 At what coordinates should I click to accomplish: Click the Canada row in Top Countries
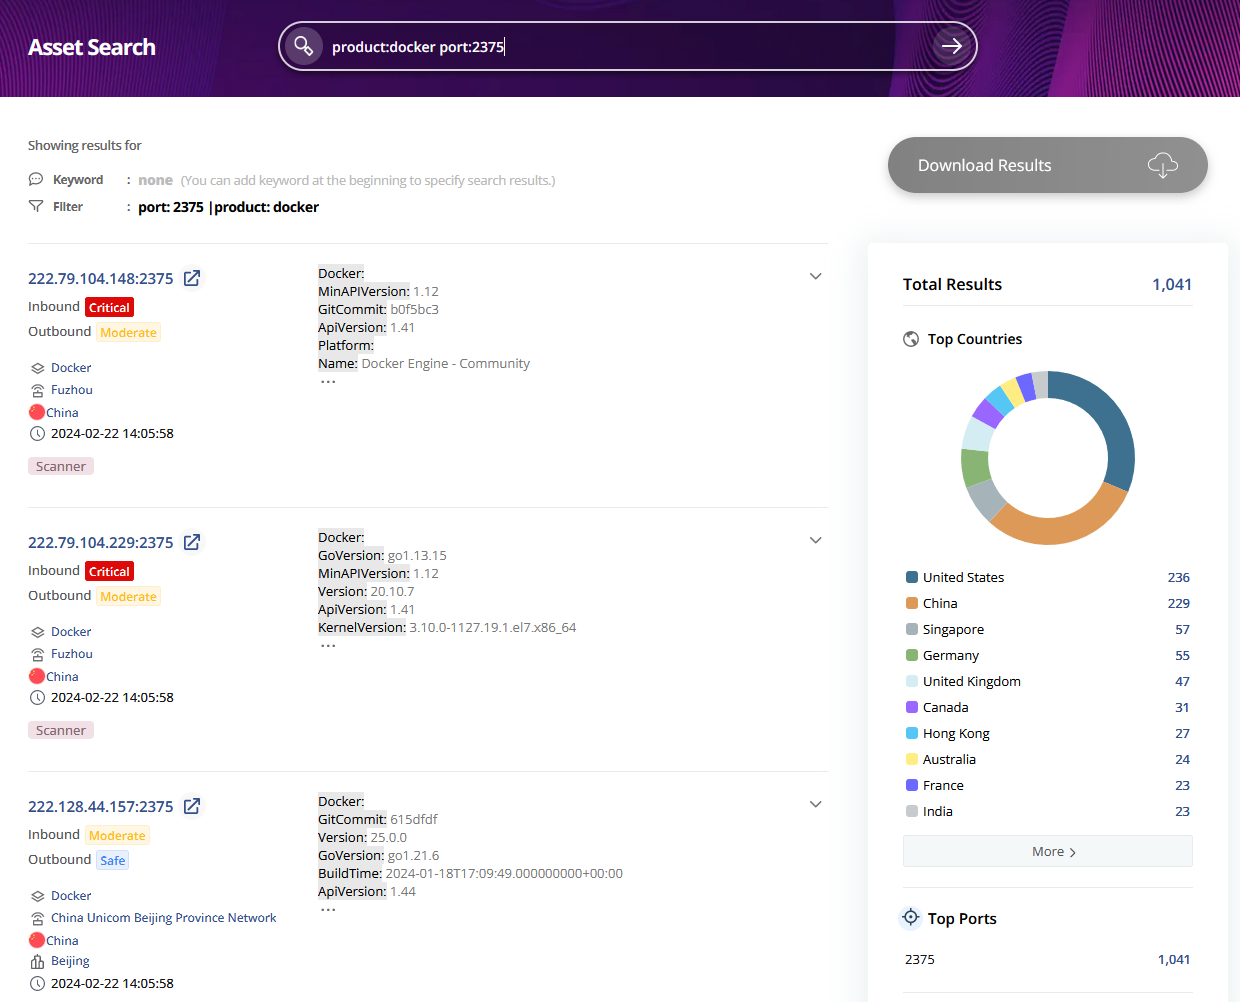(1048, 707)
